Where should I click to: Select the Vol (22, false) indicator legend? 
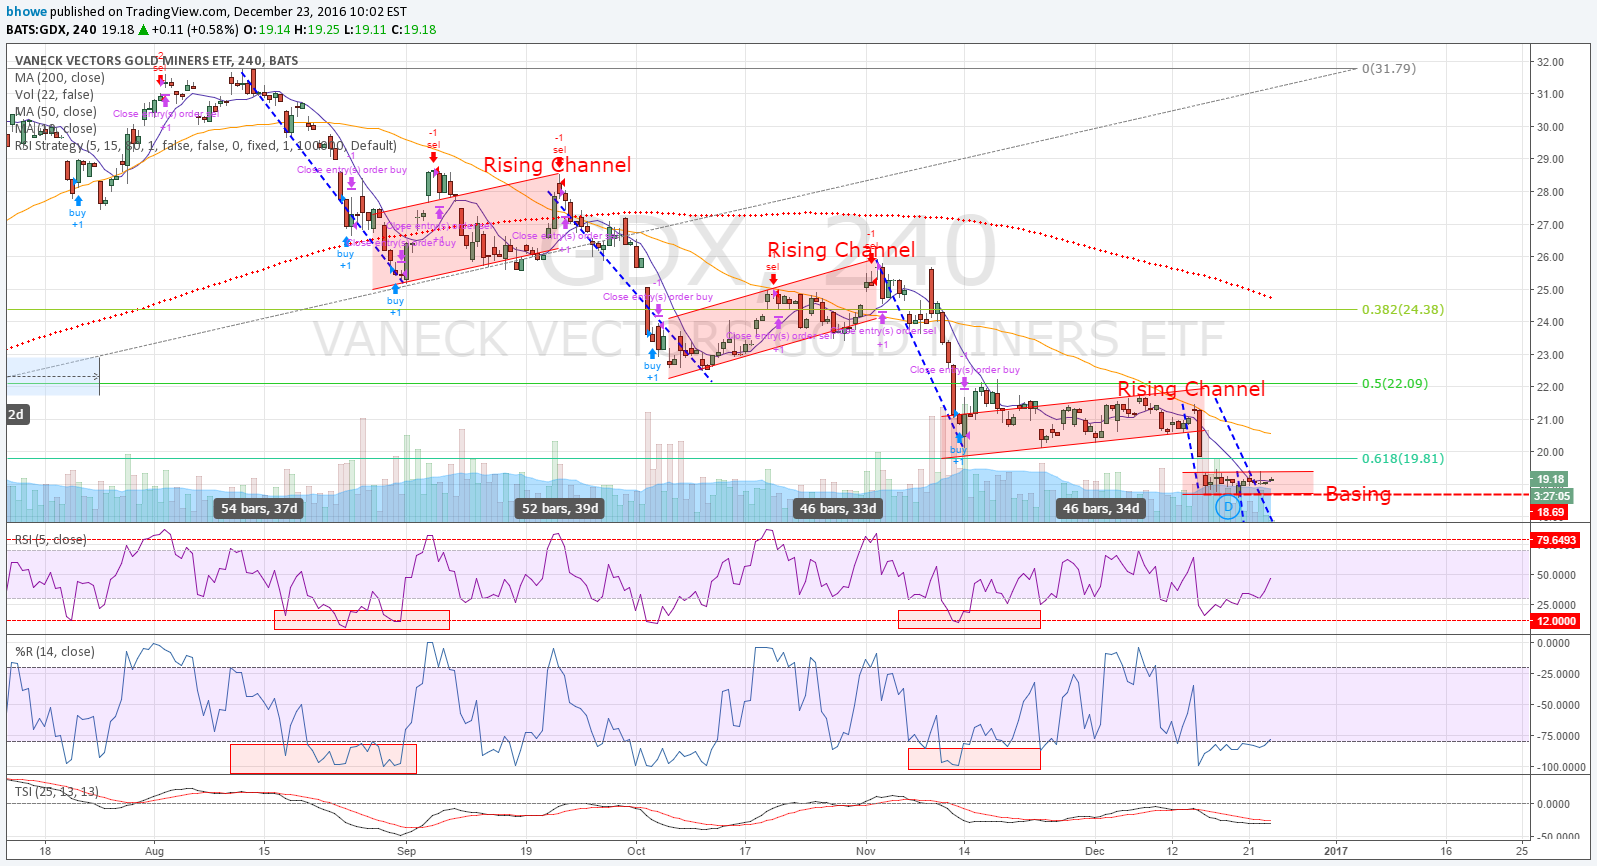54,95
